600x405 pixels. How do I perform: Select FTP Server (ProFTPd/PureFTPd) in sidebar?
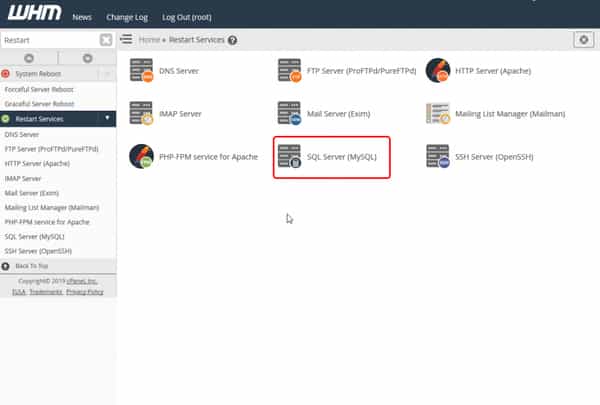point(52,149)
